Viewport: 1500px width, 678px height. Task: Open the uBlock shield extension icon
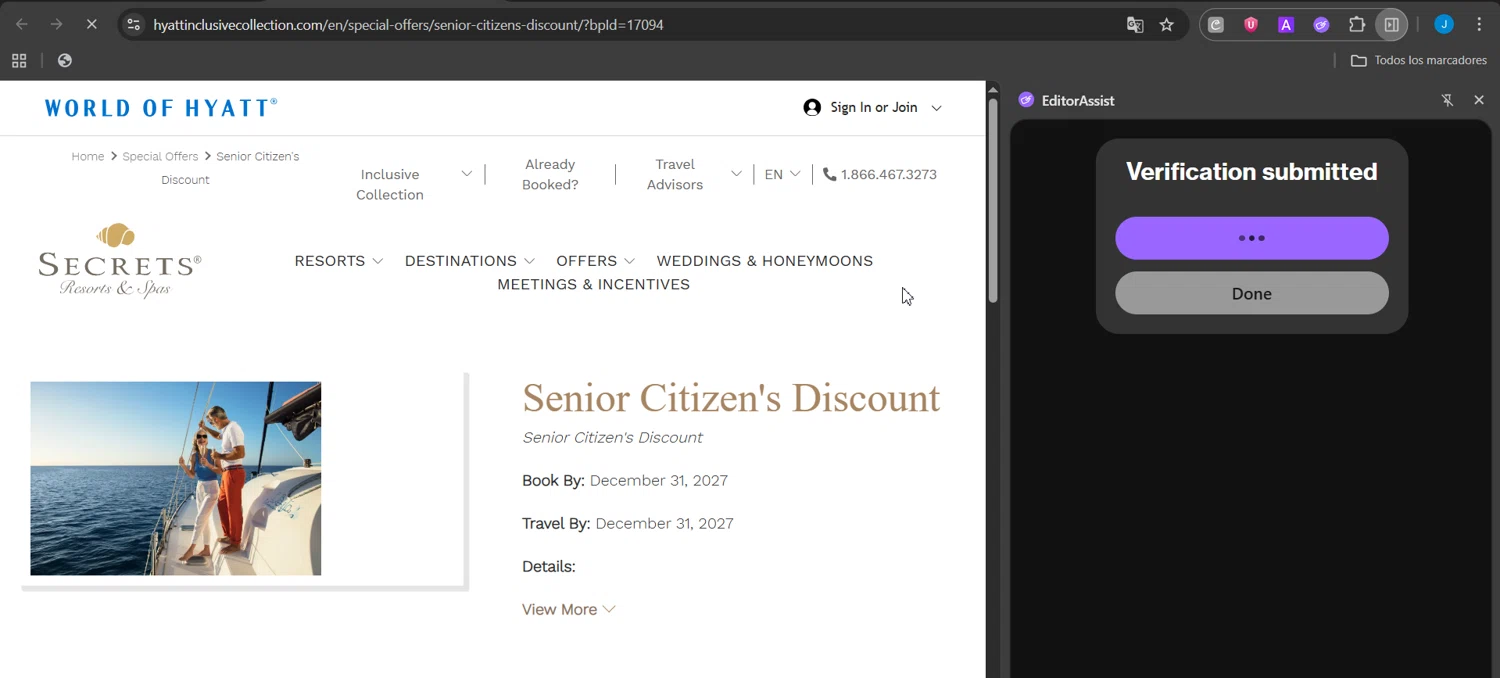(x=1251, y=25)
